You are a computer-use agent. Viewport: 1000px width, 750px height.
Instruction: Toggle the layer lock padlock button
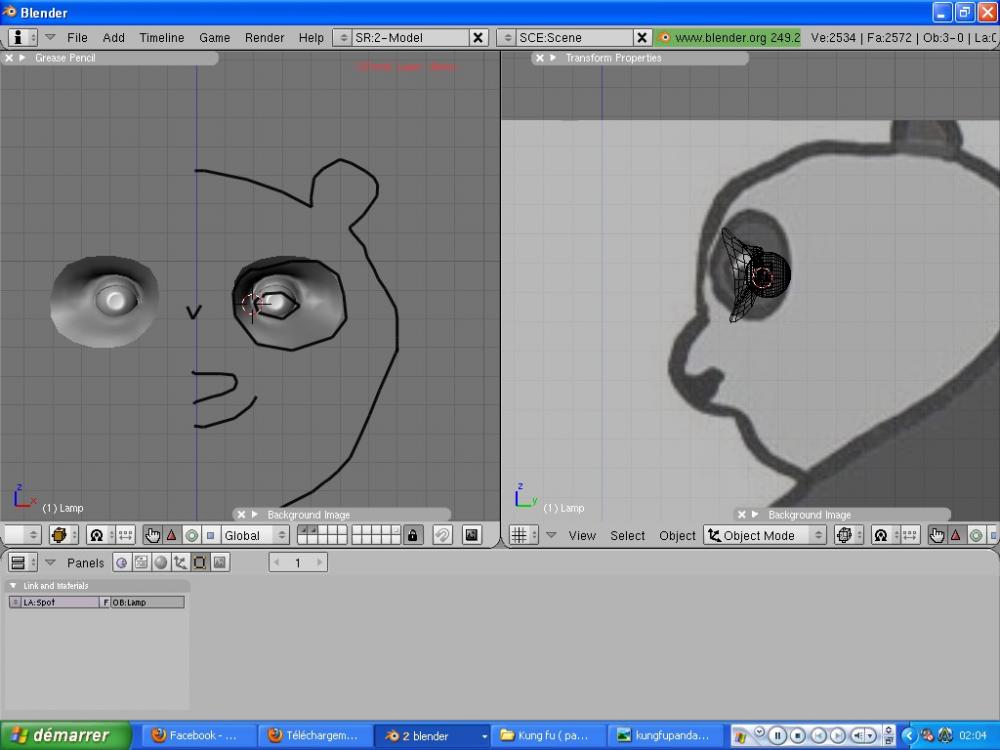pos(412,535)
